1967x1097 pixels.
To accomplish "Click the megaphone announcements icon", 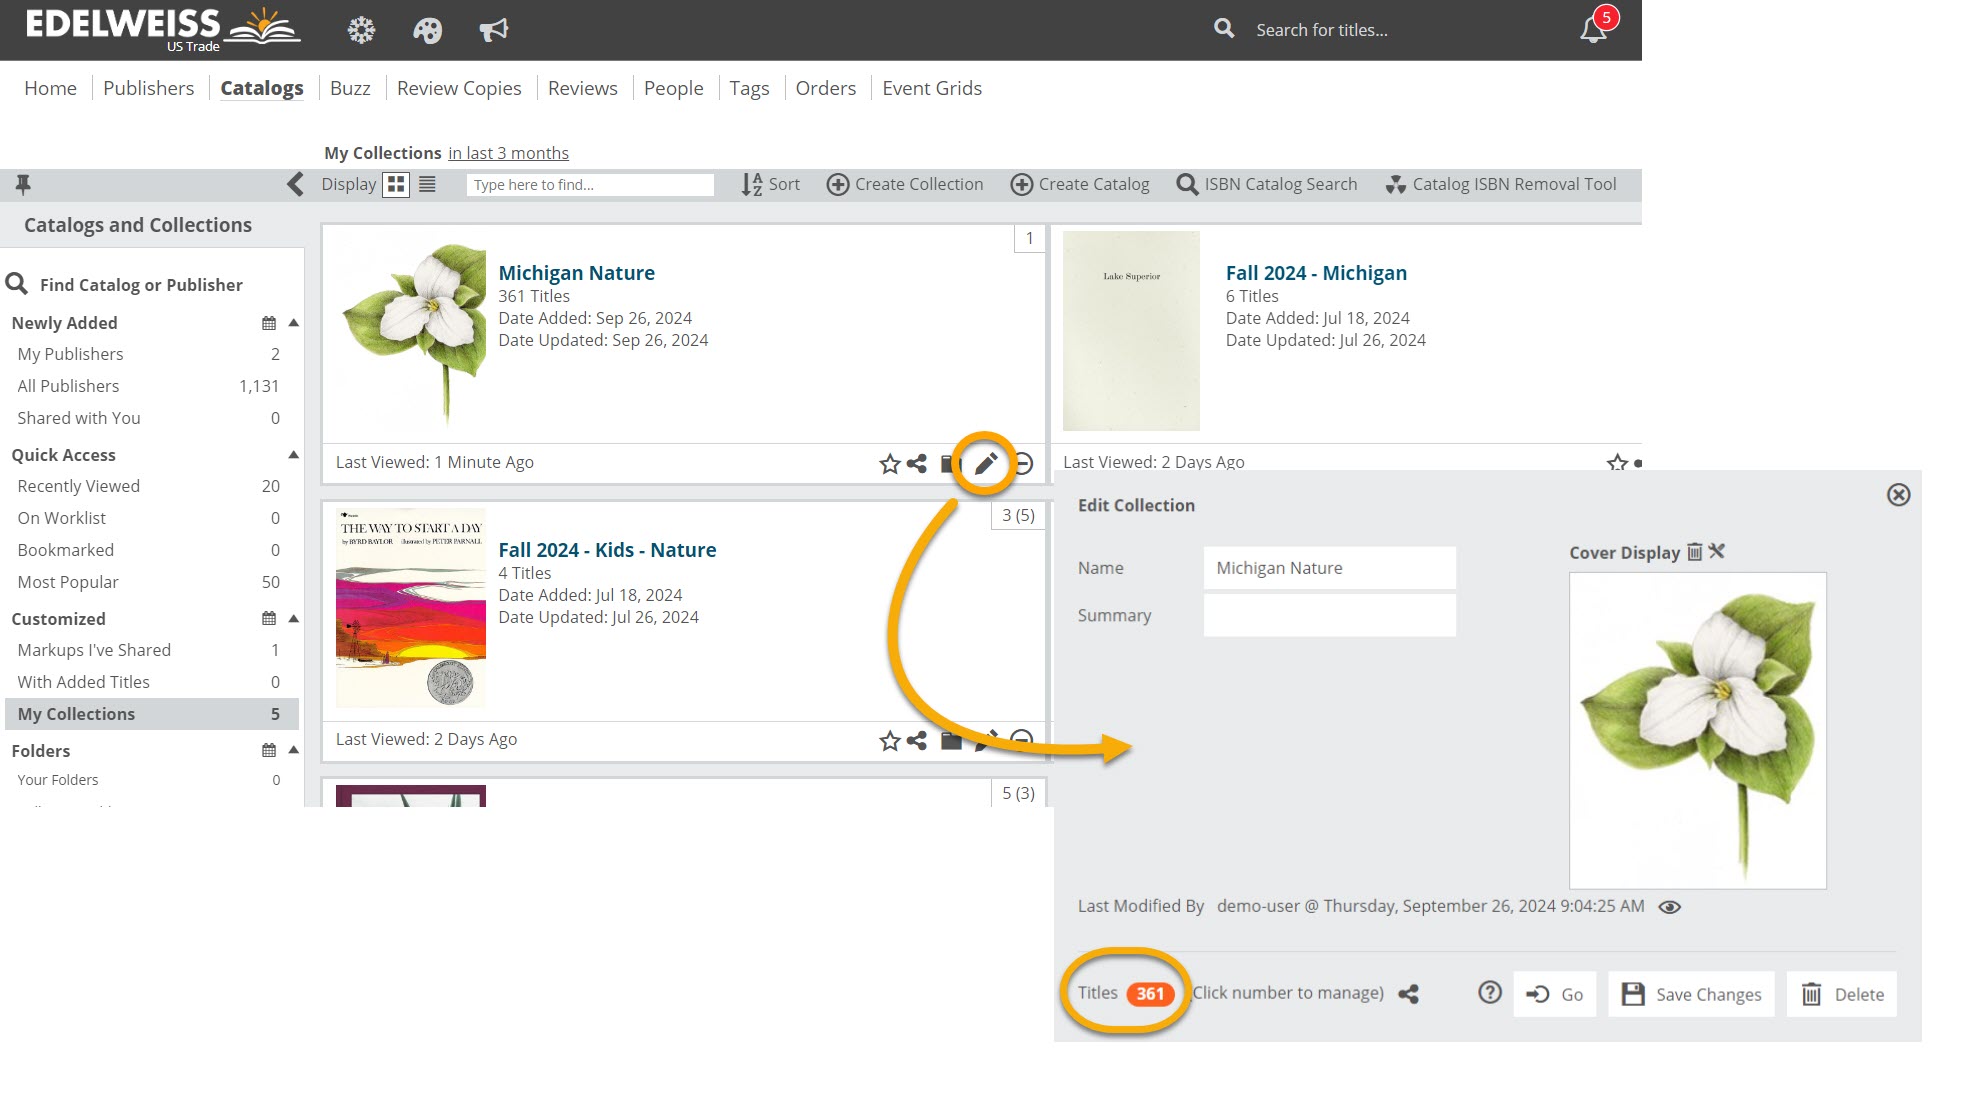I will 494,30.
